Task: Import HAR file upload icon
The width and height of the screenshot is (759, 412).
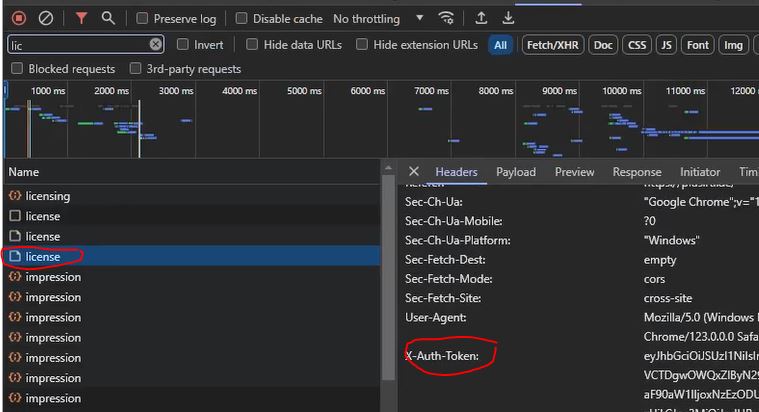Action: click(x=481, y=18)
